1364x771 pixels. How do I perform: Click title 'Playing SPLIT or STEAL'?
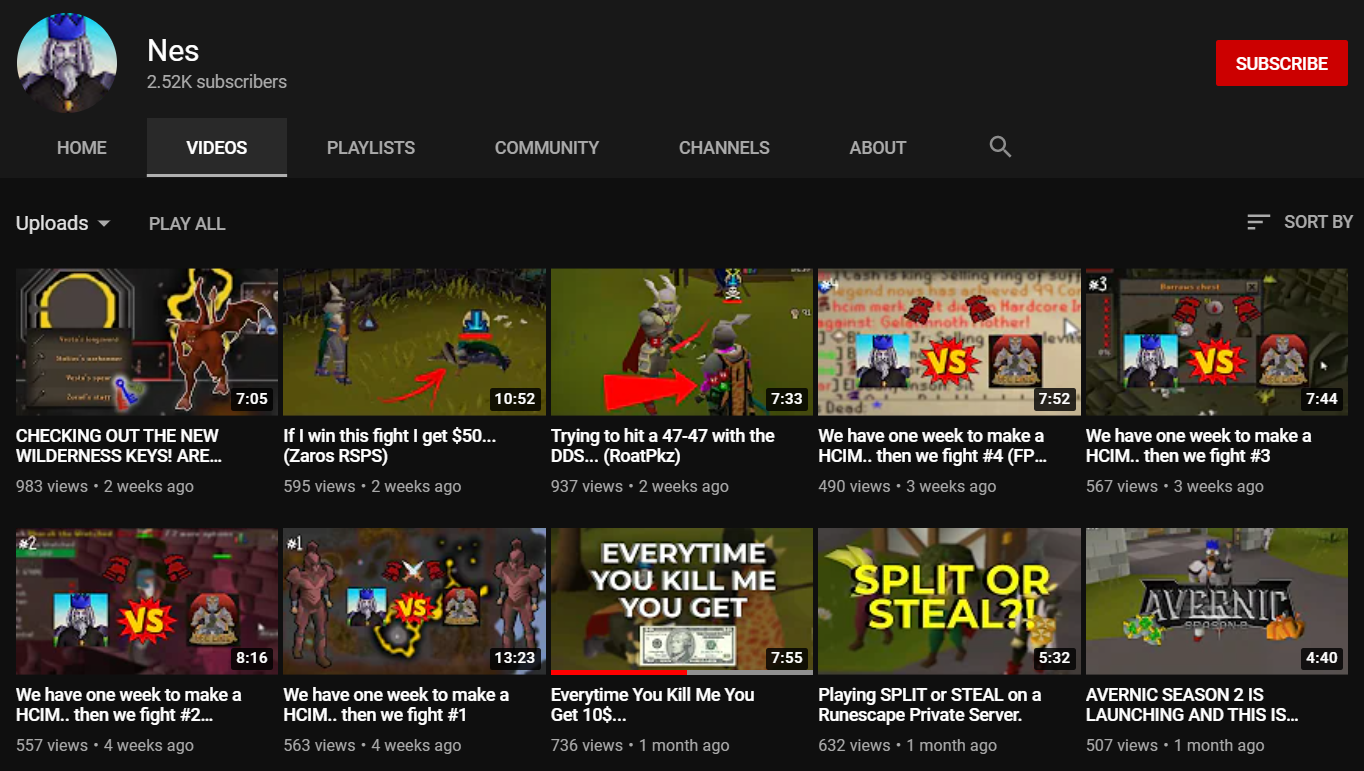click(x=930, y=705)
